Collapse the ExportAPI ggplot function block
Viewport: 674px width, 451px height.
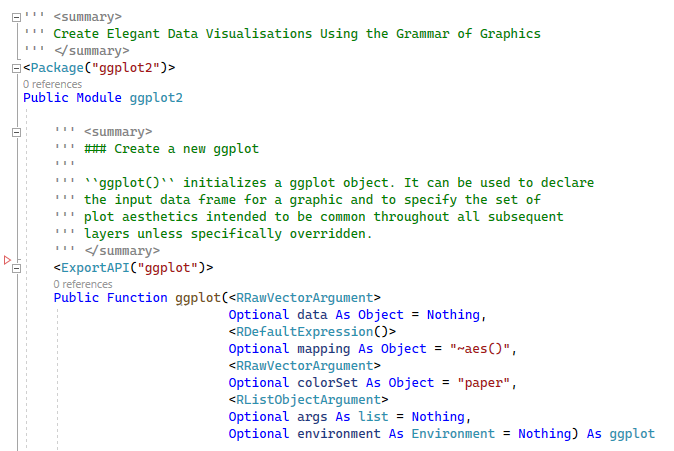click(x=15, y=268)
